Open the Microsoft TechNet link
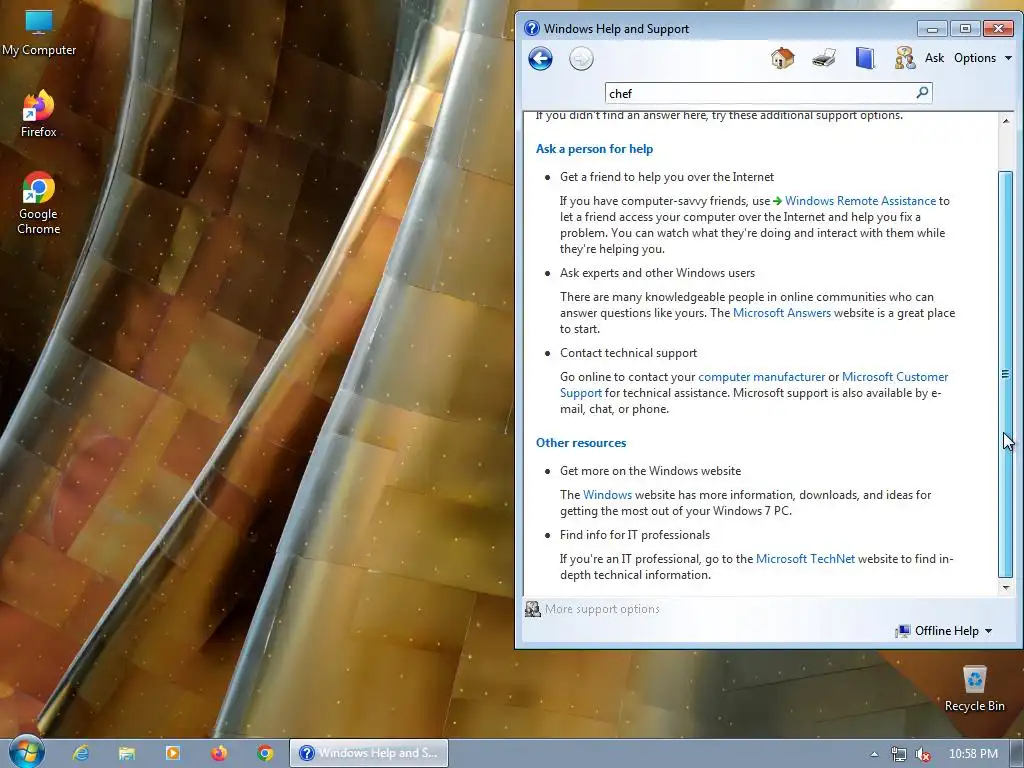1024x768 pixels. (x=805, y=559)
